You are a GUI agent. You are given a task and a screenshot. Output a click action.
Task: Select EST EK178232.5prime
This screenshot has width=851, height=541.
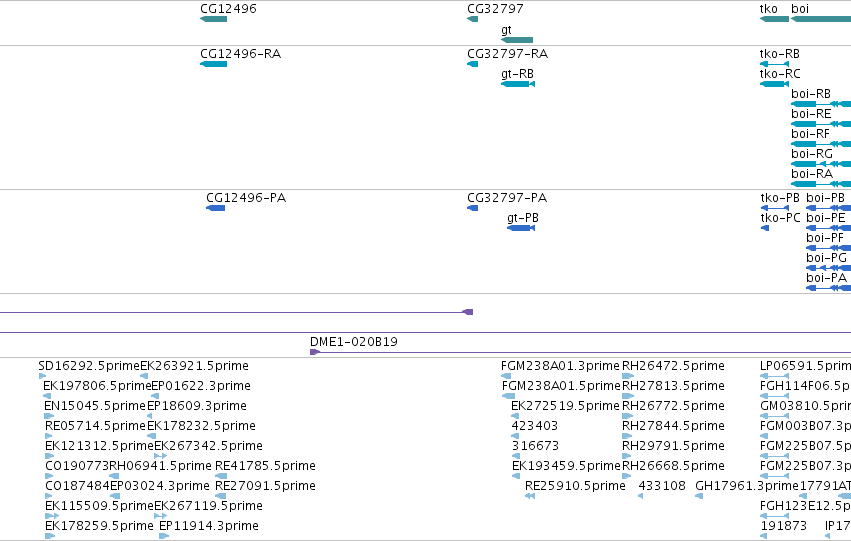(x=201, y=427)
